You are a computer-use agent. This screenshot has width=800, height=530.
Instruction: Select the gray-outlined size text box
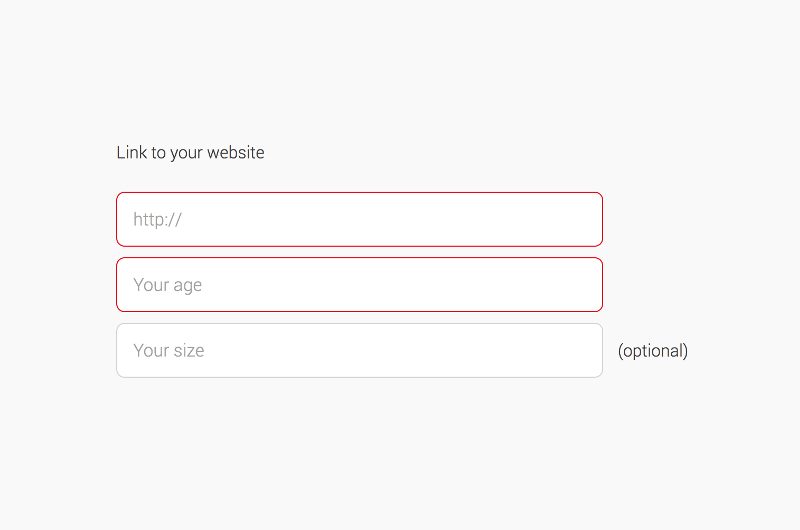(x=359, y=351)
